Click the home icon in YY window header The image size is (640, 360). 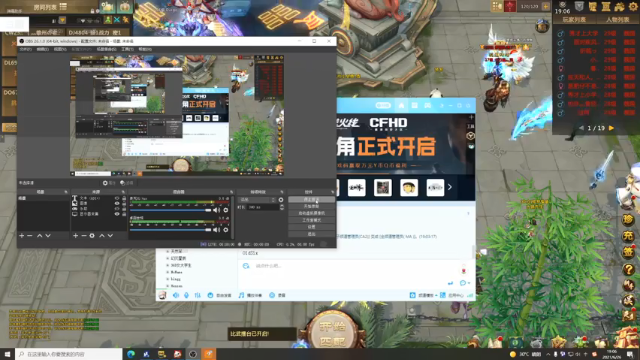point(402,105)
